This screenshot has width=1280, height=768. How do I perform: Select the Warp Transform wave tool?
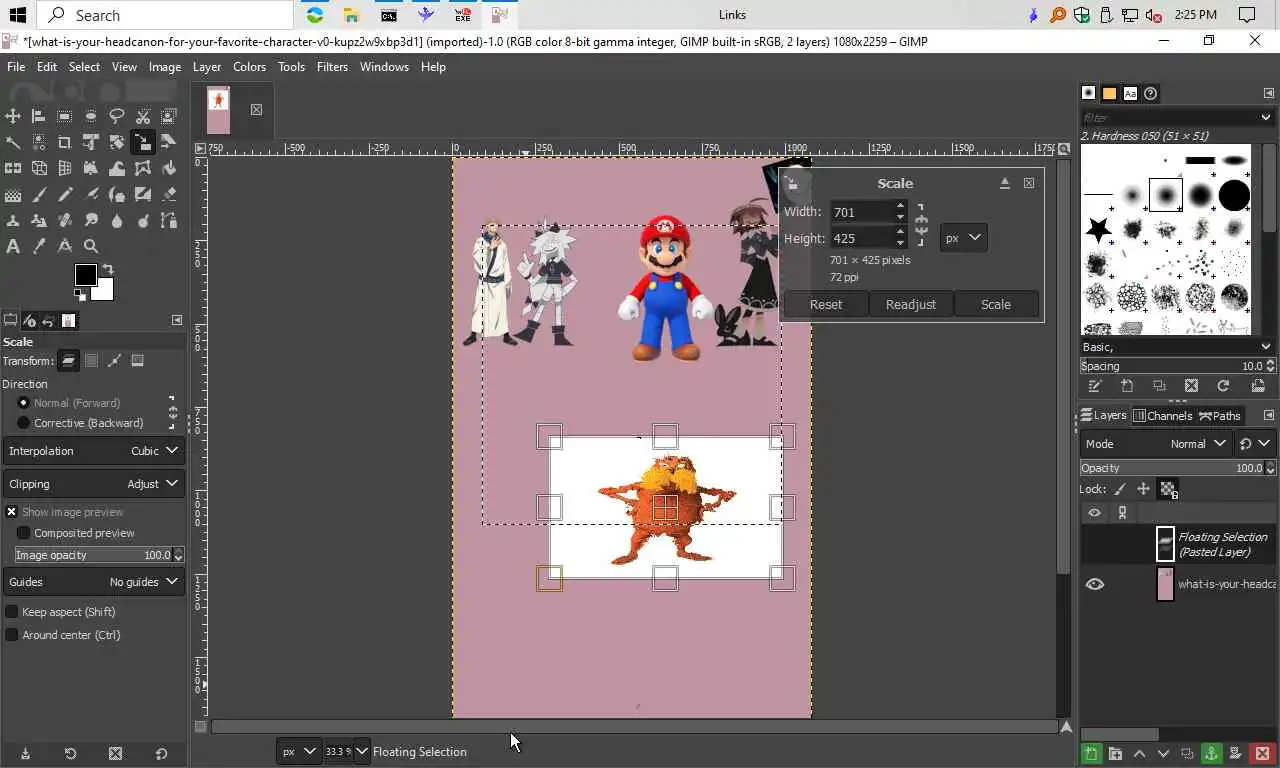click(117, 168)
